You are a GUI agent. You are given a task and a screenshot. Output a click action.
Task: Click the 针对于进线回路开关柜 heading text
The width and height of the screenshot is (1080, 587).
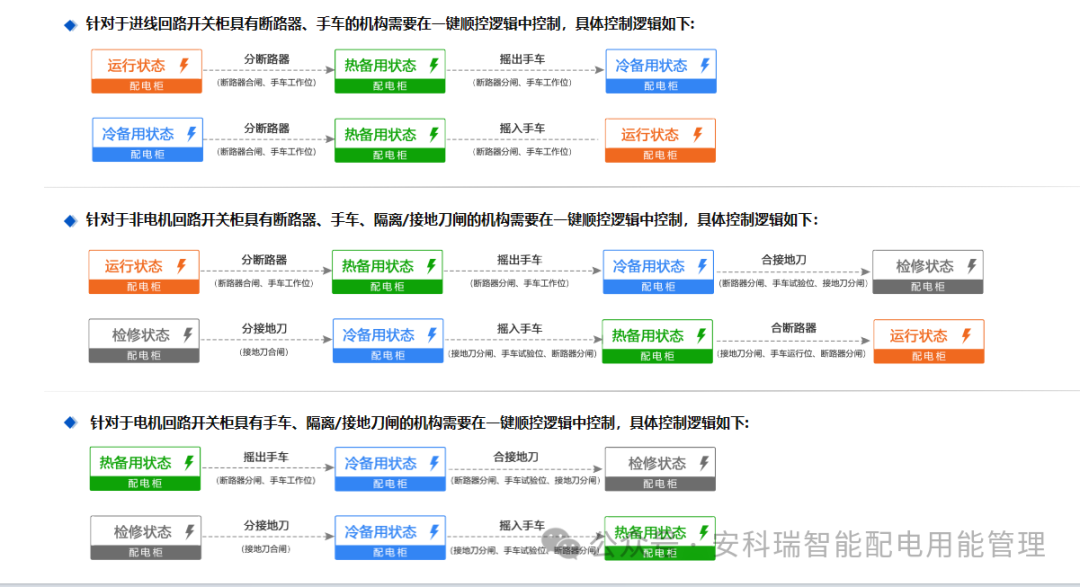pos(390,24)
